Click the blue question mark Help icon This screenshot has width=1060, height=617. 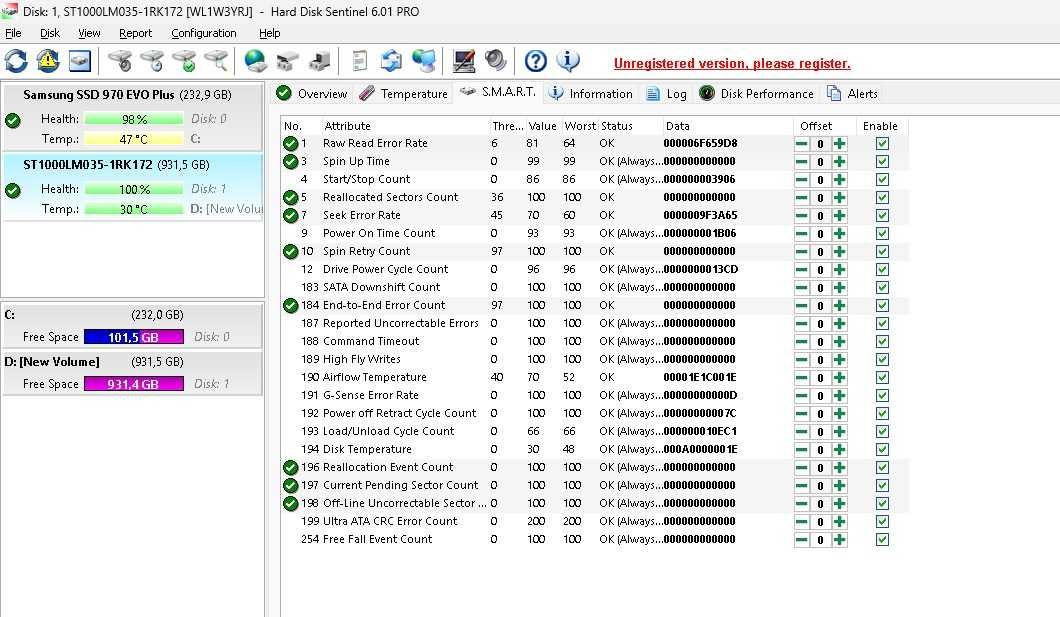(535, 61)
